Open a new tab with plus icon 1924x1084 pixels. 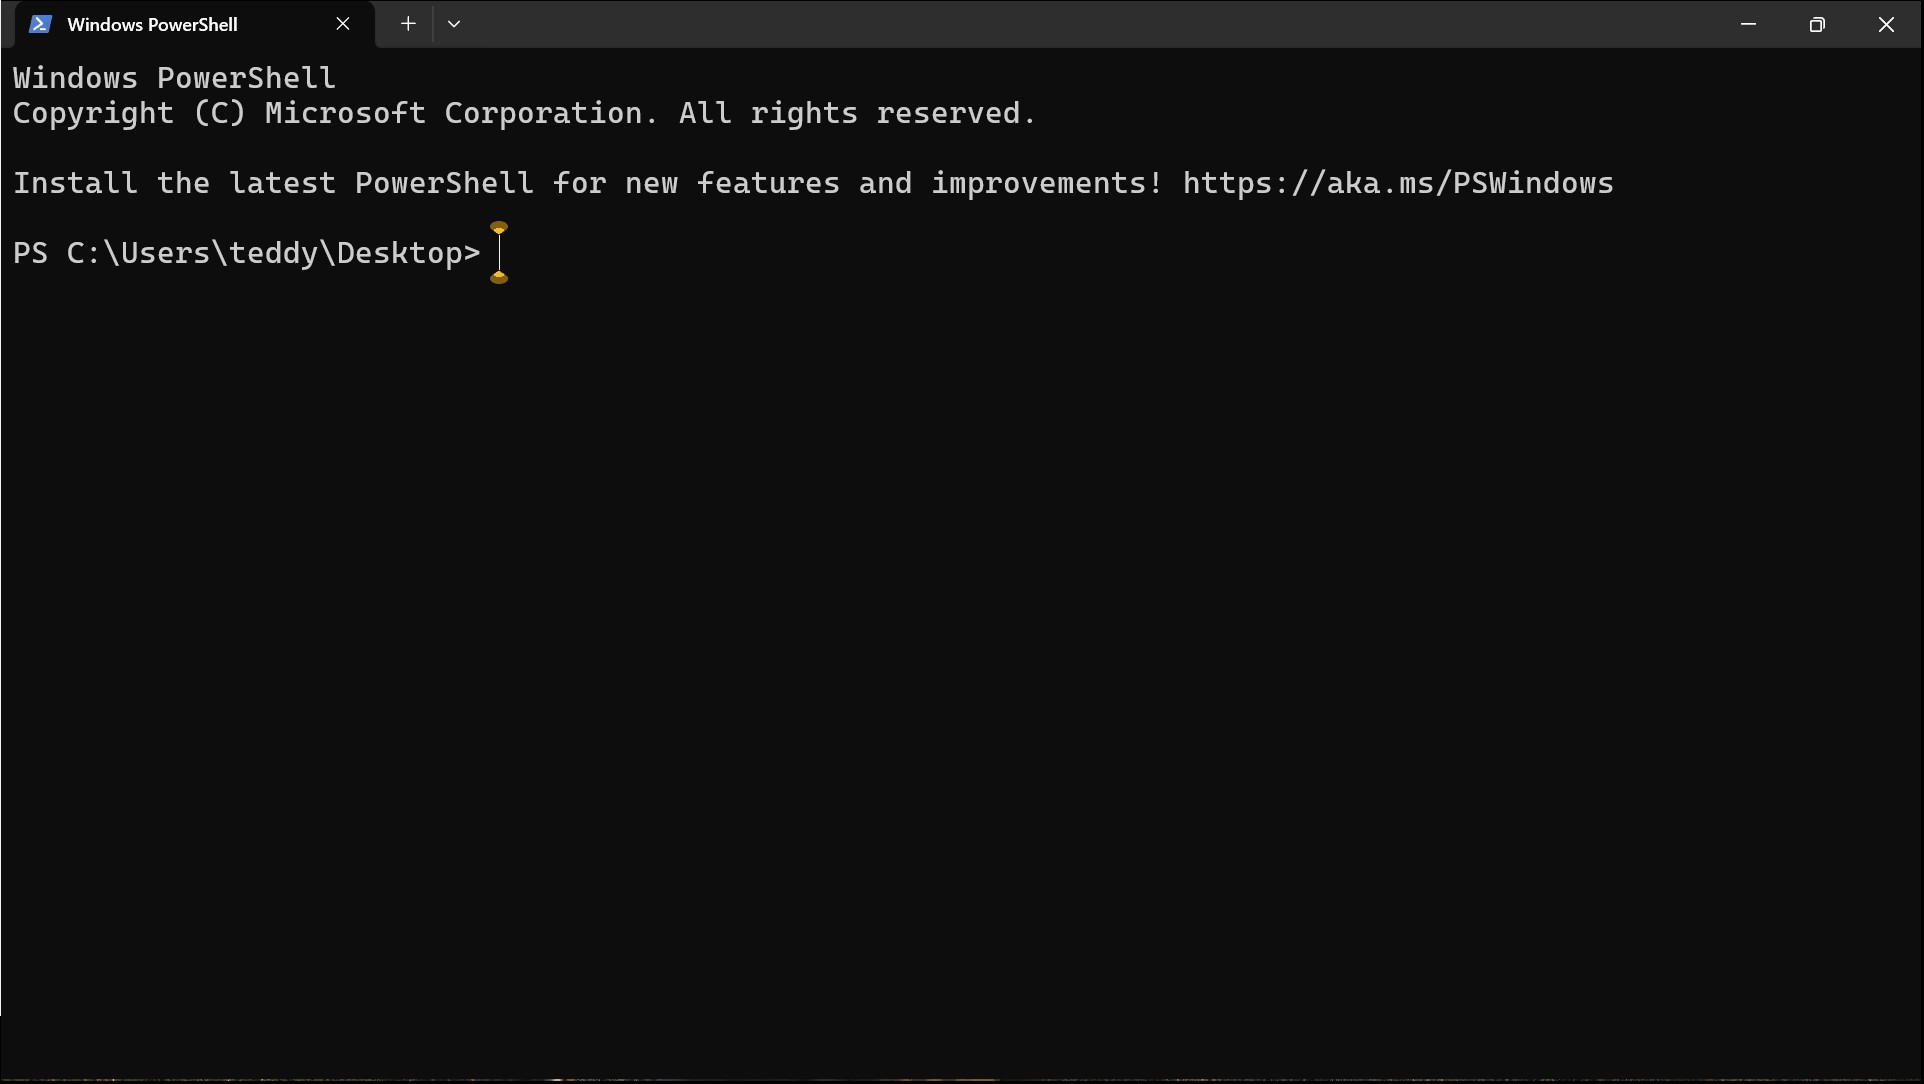[408, 24]
